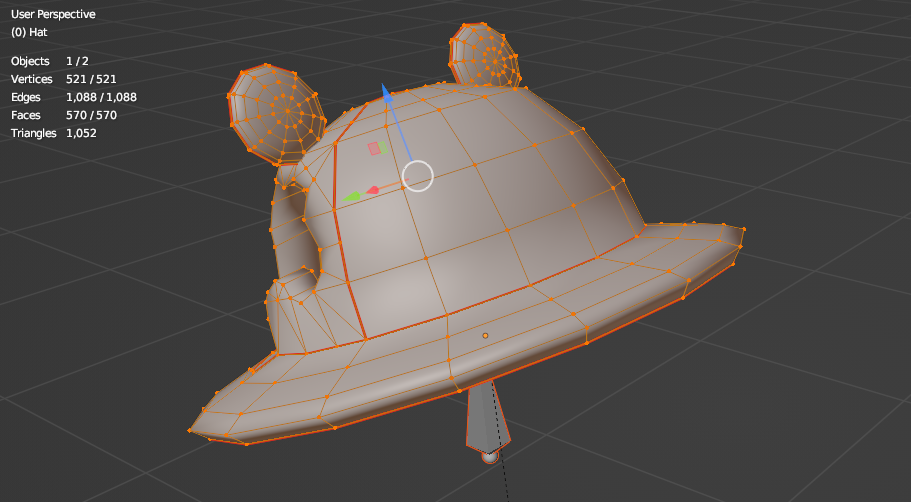This screenshot has height=502, width=911.
Task: Click the "Objects 1 / 2" statistic
Action: point(49,61)
